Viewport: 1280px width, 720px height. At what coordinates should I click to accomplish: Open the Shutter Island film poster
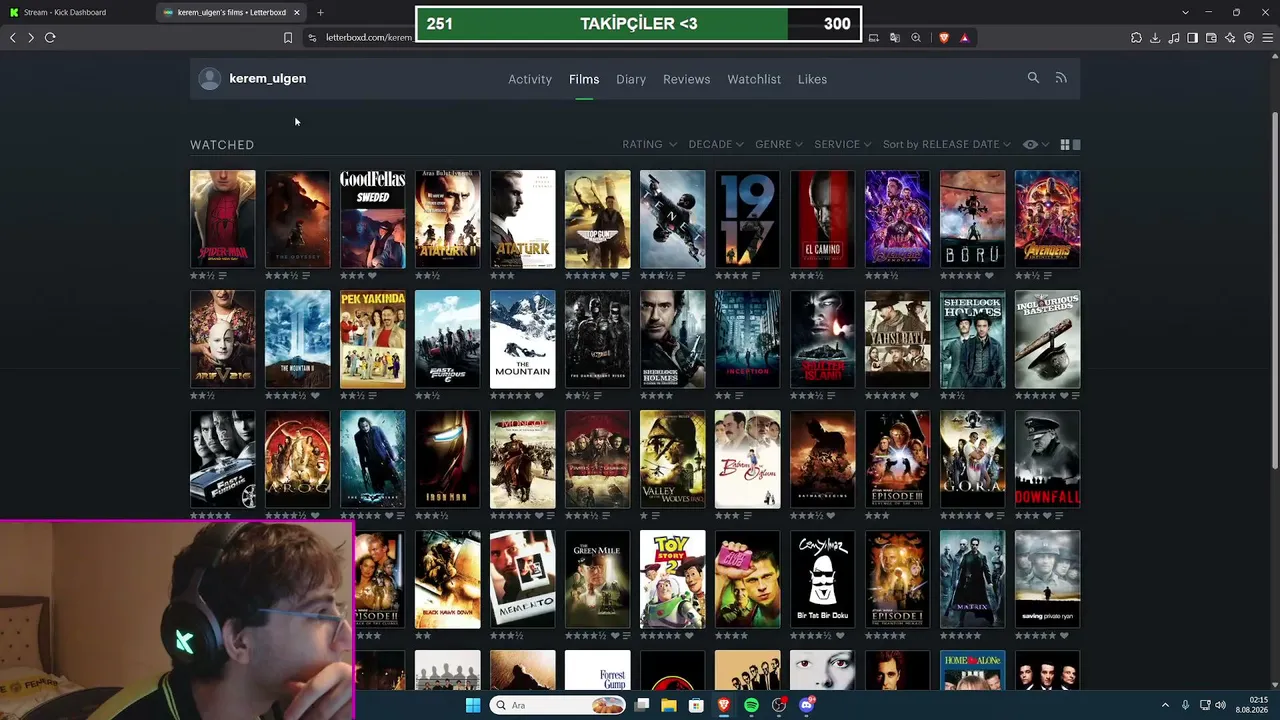click(822, 339)
